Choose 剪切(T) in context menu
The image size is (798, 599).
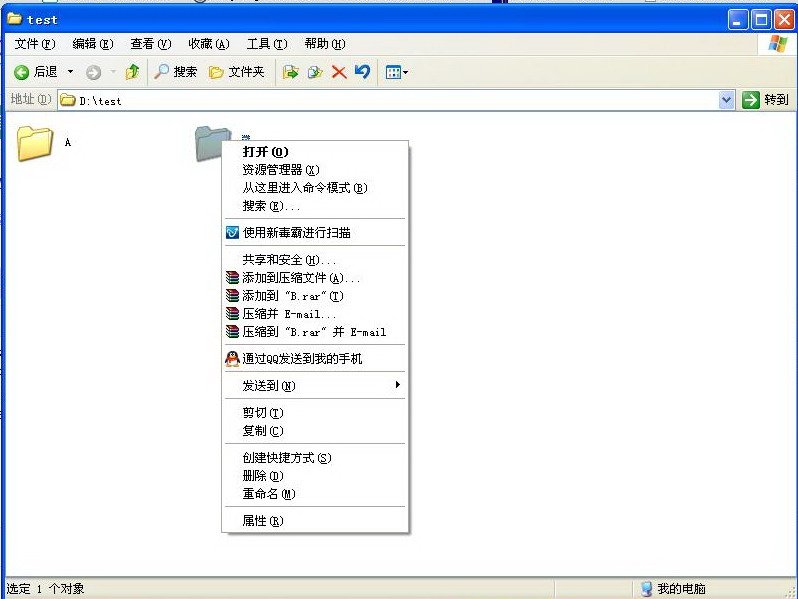pos(315,413)
